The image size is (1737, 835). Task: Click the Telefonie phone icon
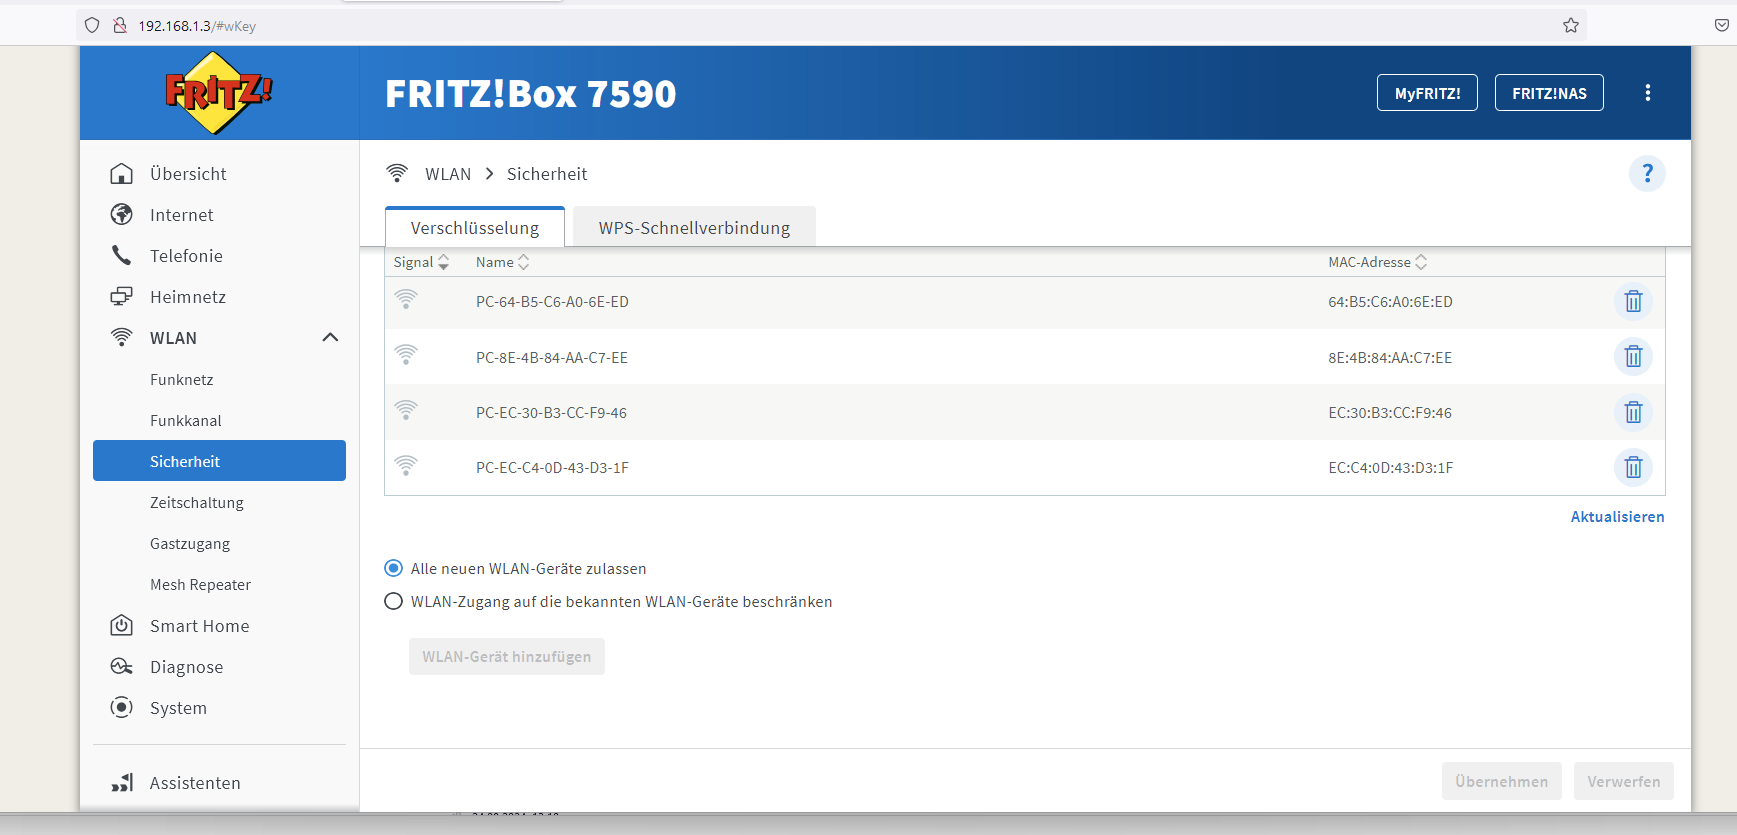click(x=121, y=256)
